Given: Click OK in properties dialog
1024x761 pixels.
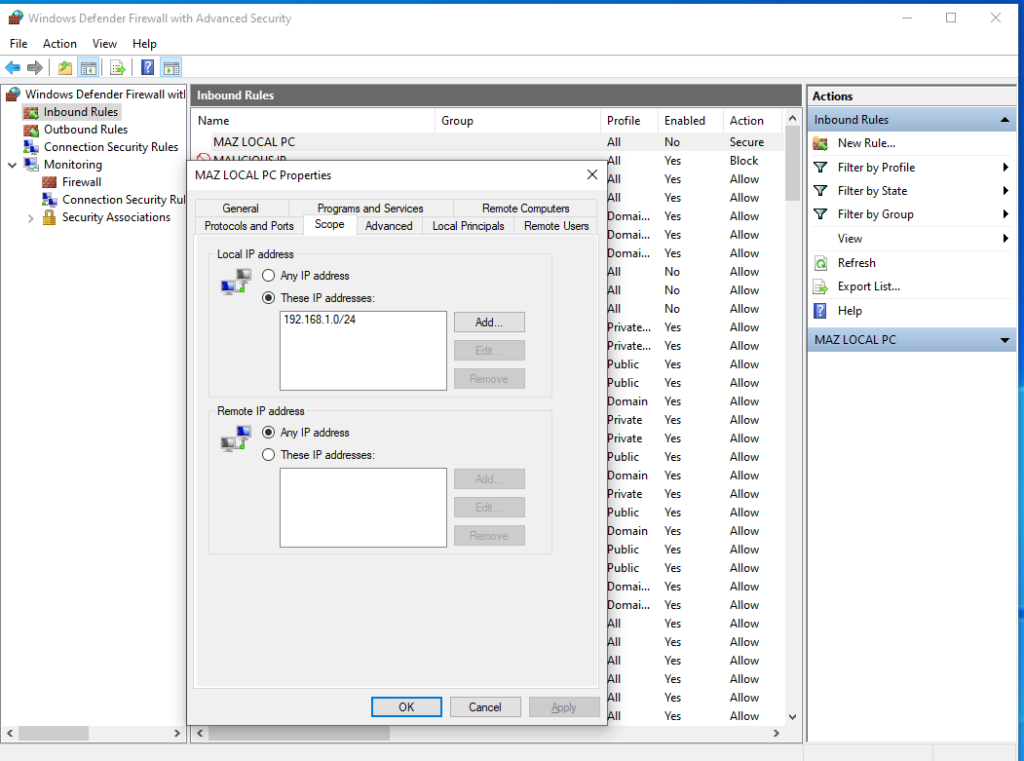Looking at the screenshot, I should [406, 707].
